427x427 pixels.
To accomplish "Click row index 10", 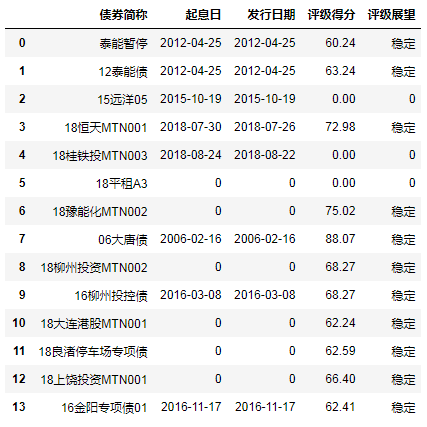I will click(x=19, y=323).
